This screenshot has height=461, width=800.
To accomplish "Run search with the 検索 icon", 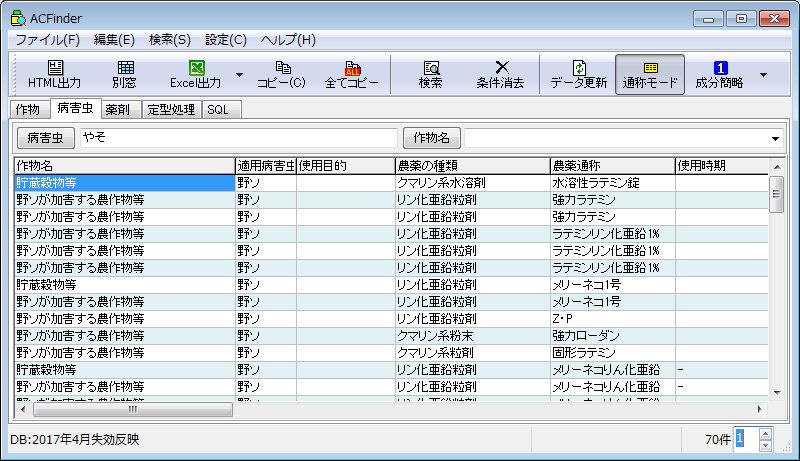I will coord(431,74).
